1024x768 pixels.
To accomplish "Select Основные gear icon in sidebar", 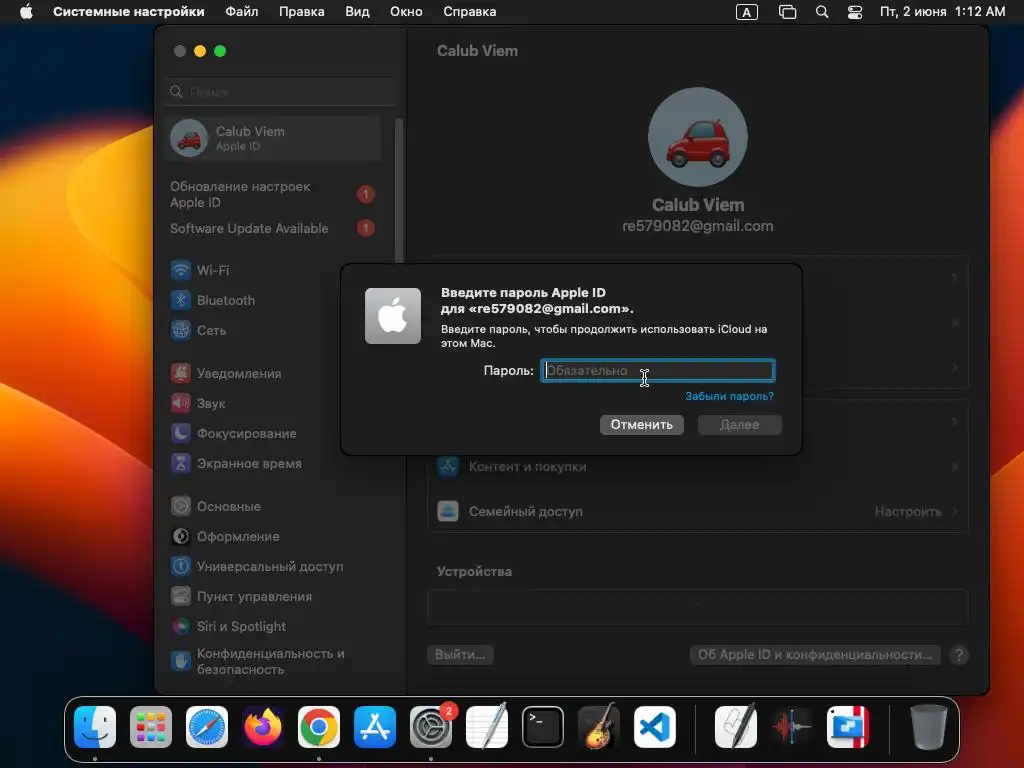I will [x=181, y=506].
